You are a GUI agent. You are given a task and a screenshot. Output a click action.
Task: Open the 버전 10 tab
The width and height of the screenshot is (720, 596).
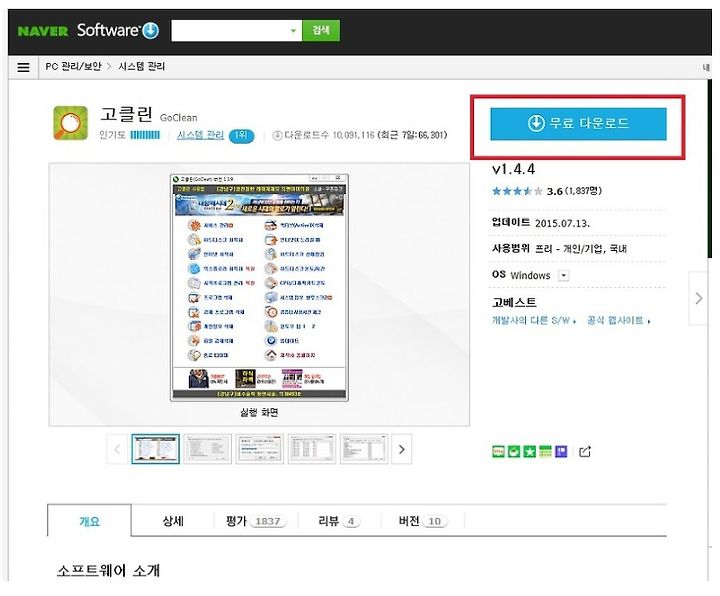tap(422, 521)
